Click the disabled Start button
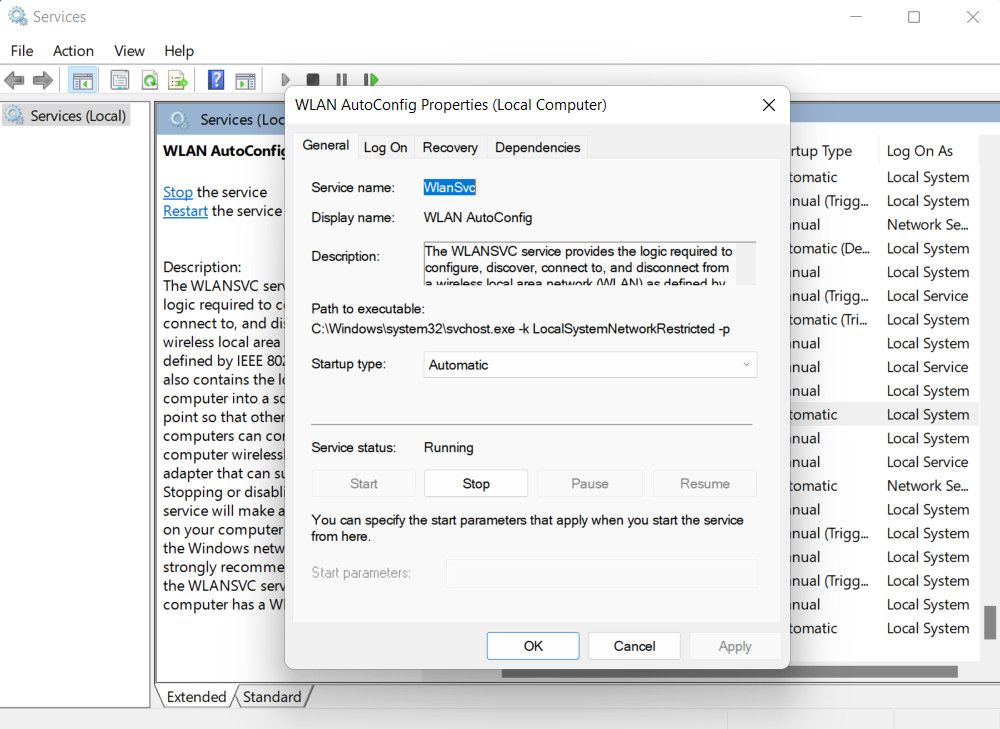Image resolution: width=1000 pixels, height=729 pixels. pos(364,483)
